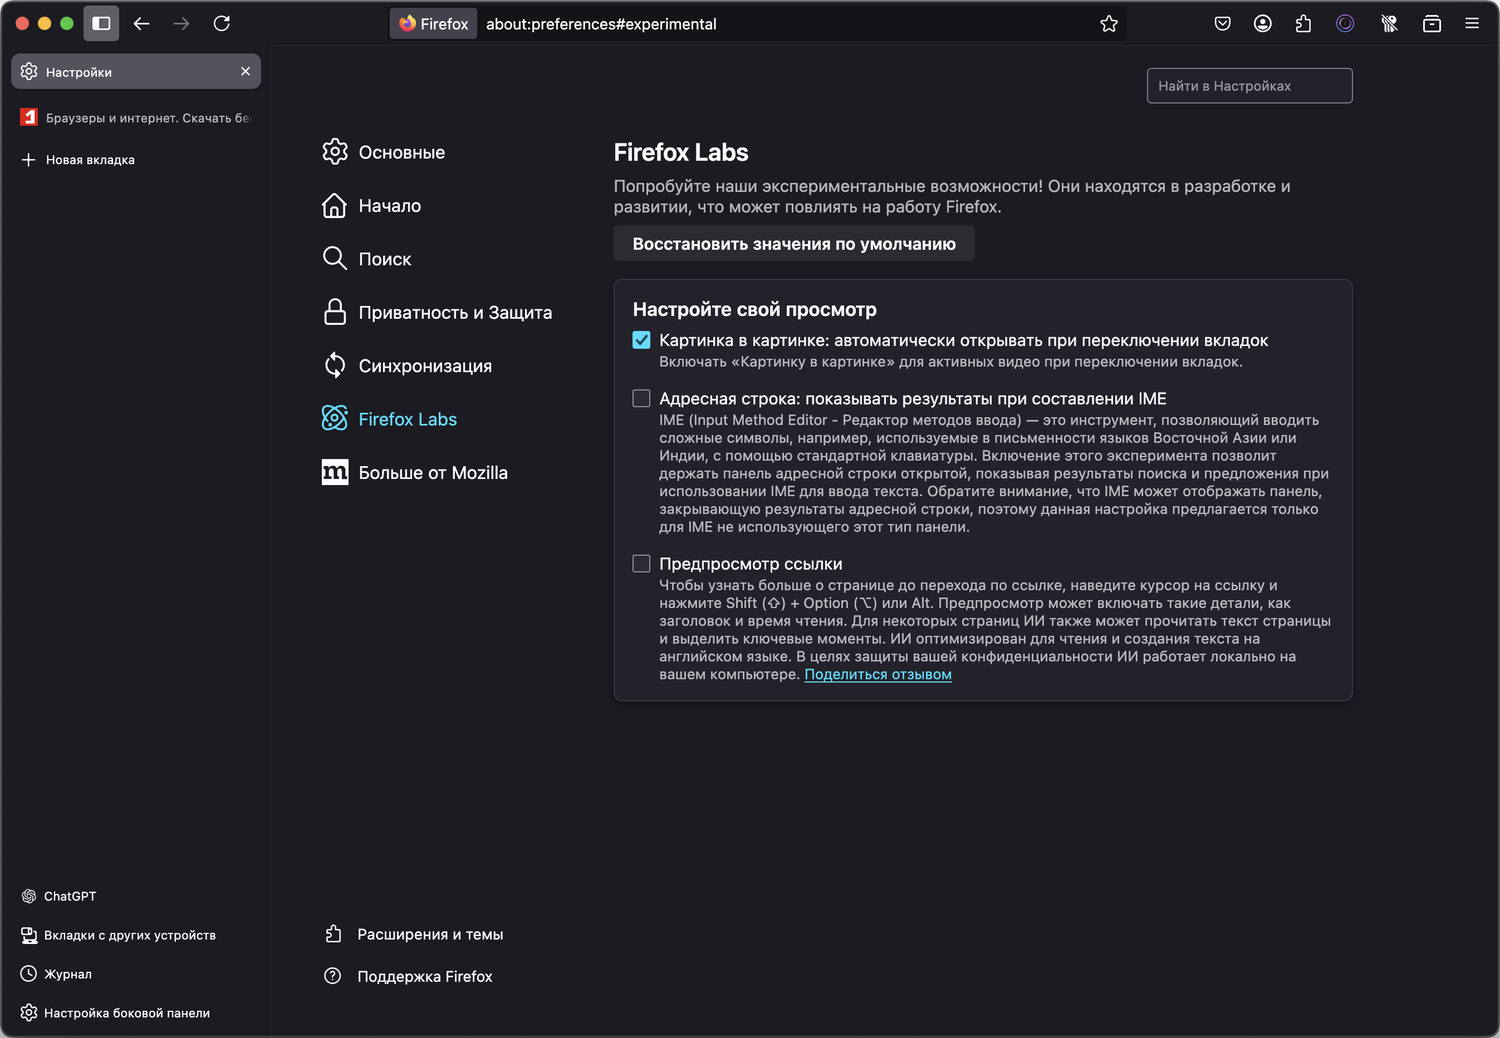Open the Pocket save icon
1500x1038 pixels.
pyautogui.click(x=1222, y=24)
